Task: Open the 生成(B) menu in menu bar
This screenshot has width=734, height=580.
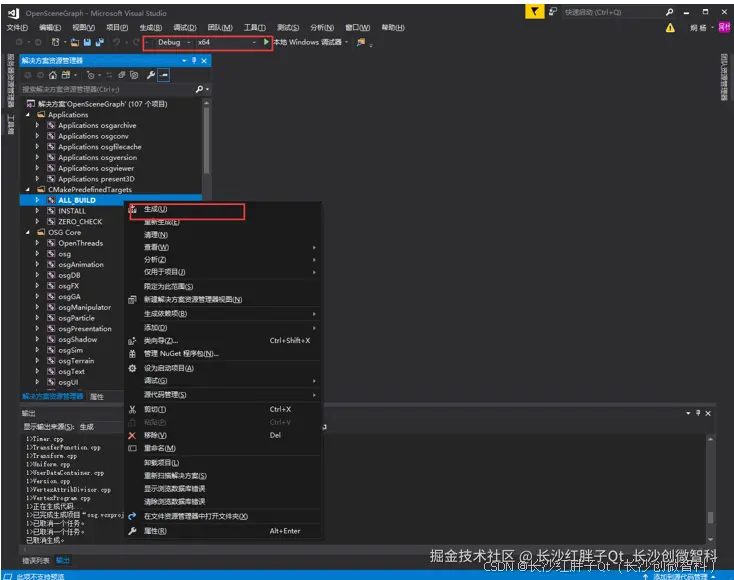Action: click(x=151, y=28)
